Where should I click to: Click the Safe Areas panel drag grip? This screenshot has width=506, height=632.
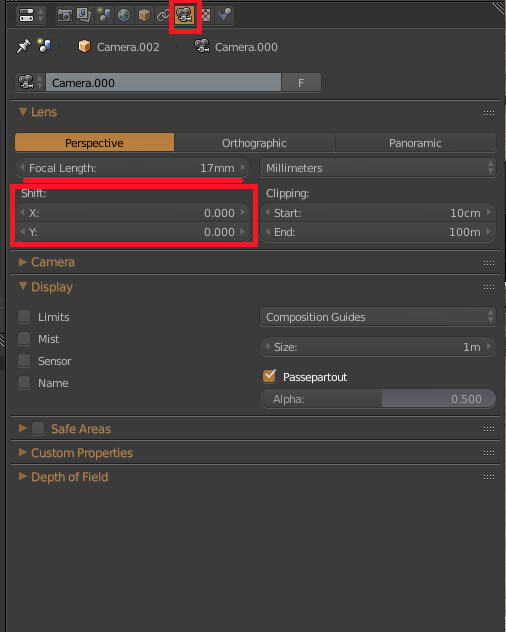point(489,429)
